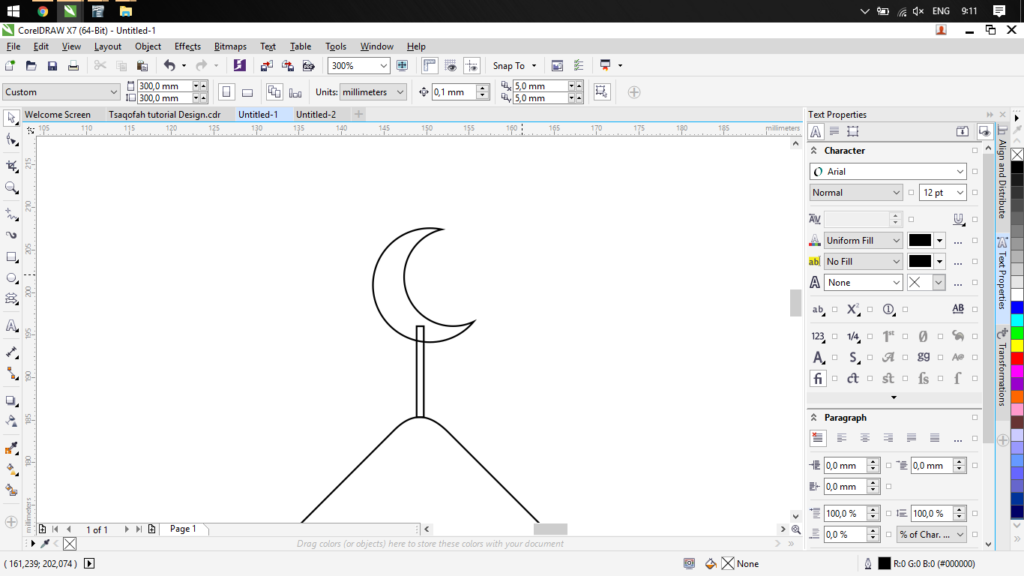Select the Pick tool in toolbox
The height and width of the screenshot is (576, 1024).
(12, 117)
